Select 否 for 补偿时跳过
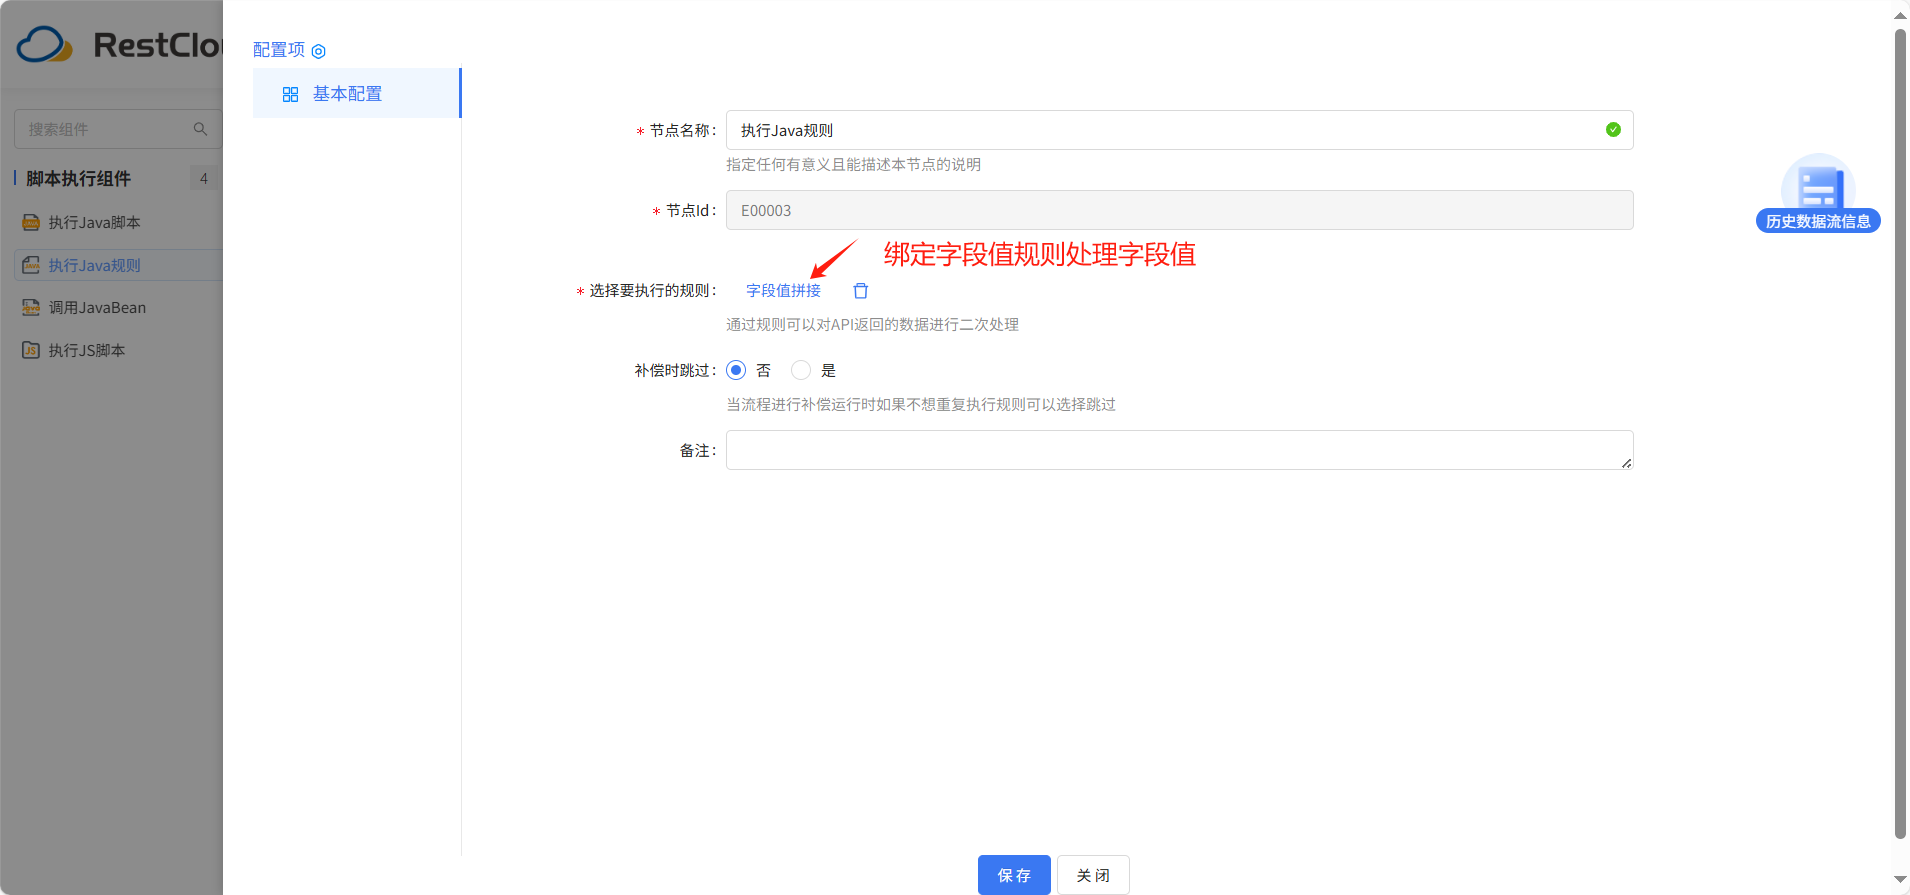This screenshot has height=895, width=1910. (x=736, y=370)
